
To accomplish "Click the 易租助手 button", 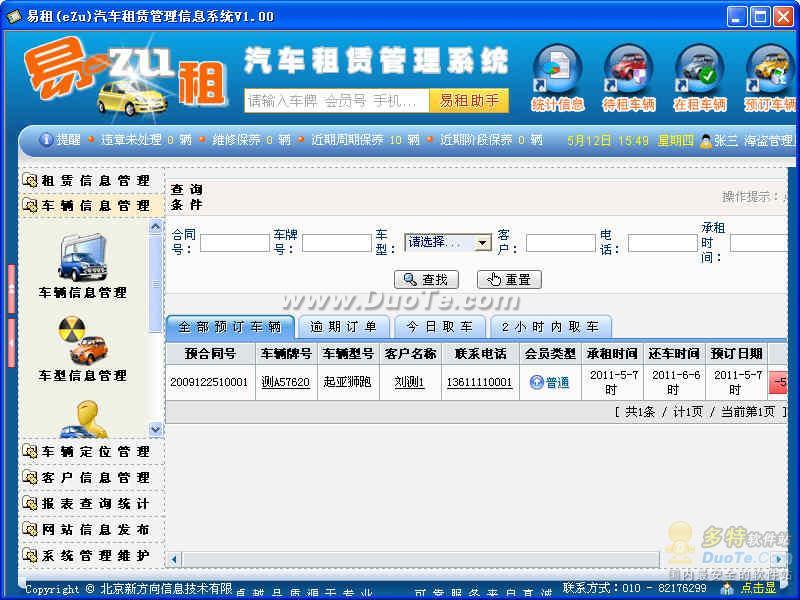I will [x=468, y=101].
